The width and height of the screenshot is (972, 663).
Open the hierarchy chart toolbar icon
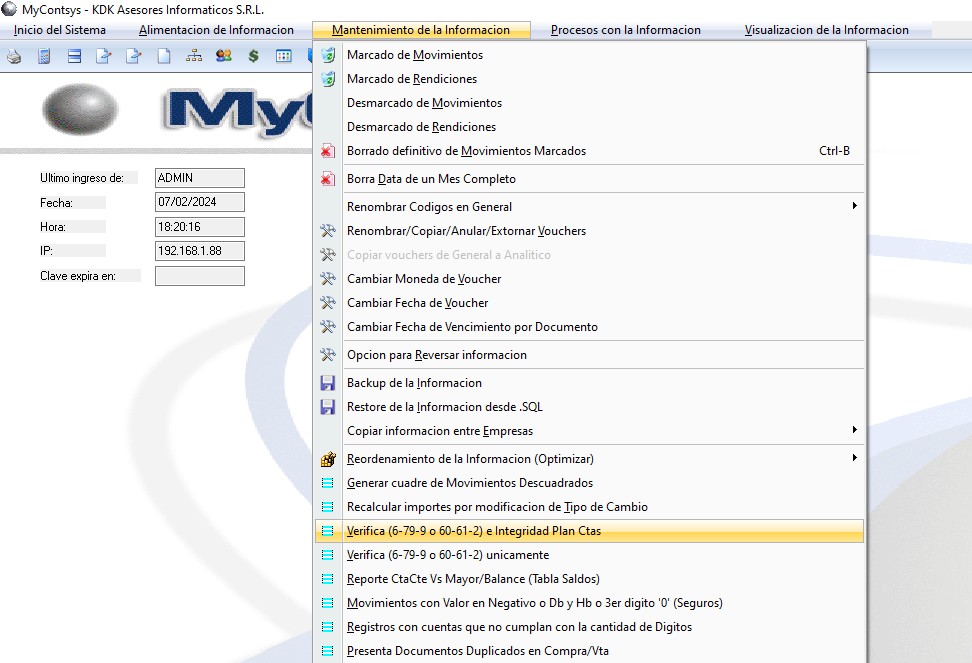pos(194,56)
